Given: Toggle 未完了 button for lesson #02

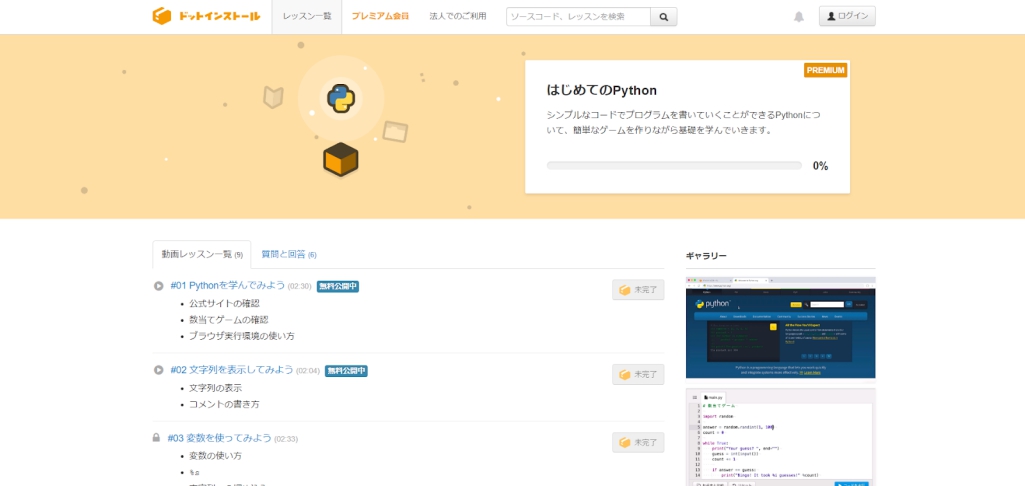Looking at the screenshot, I should (638, 375).
